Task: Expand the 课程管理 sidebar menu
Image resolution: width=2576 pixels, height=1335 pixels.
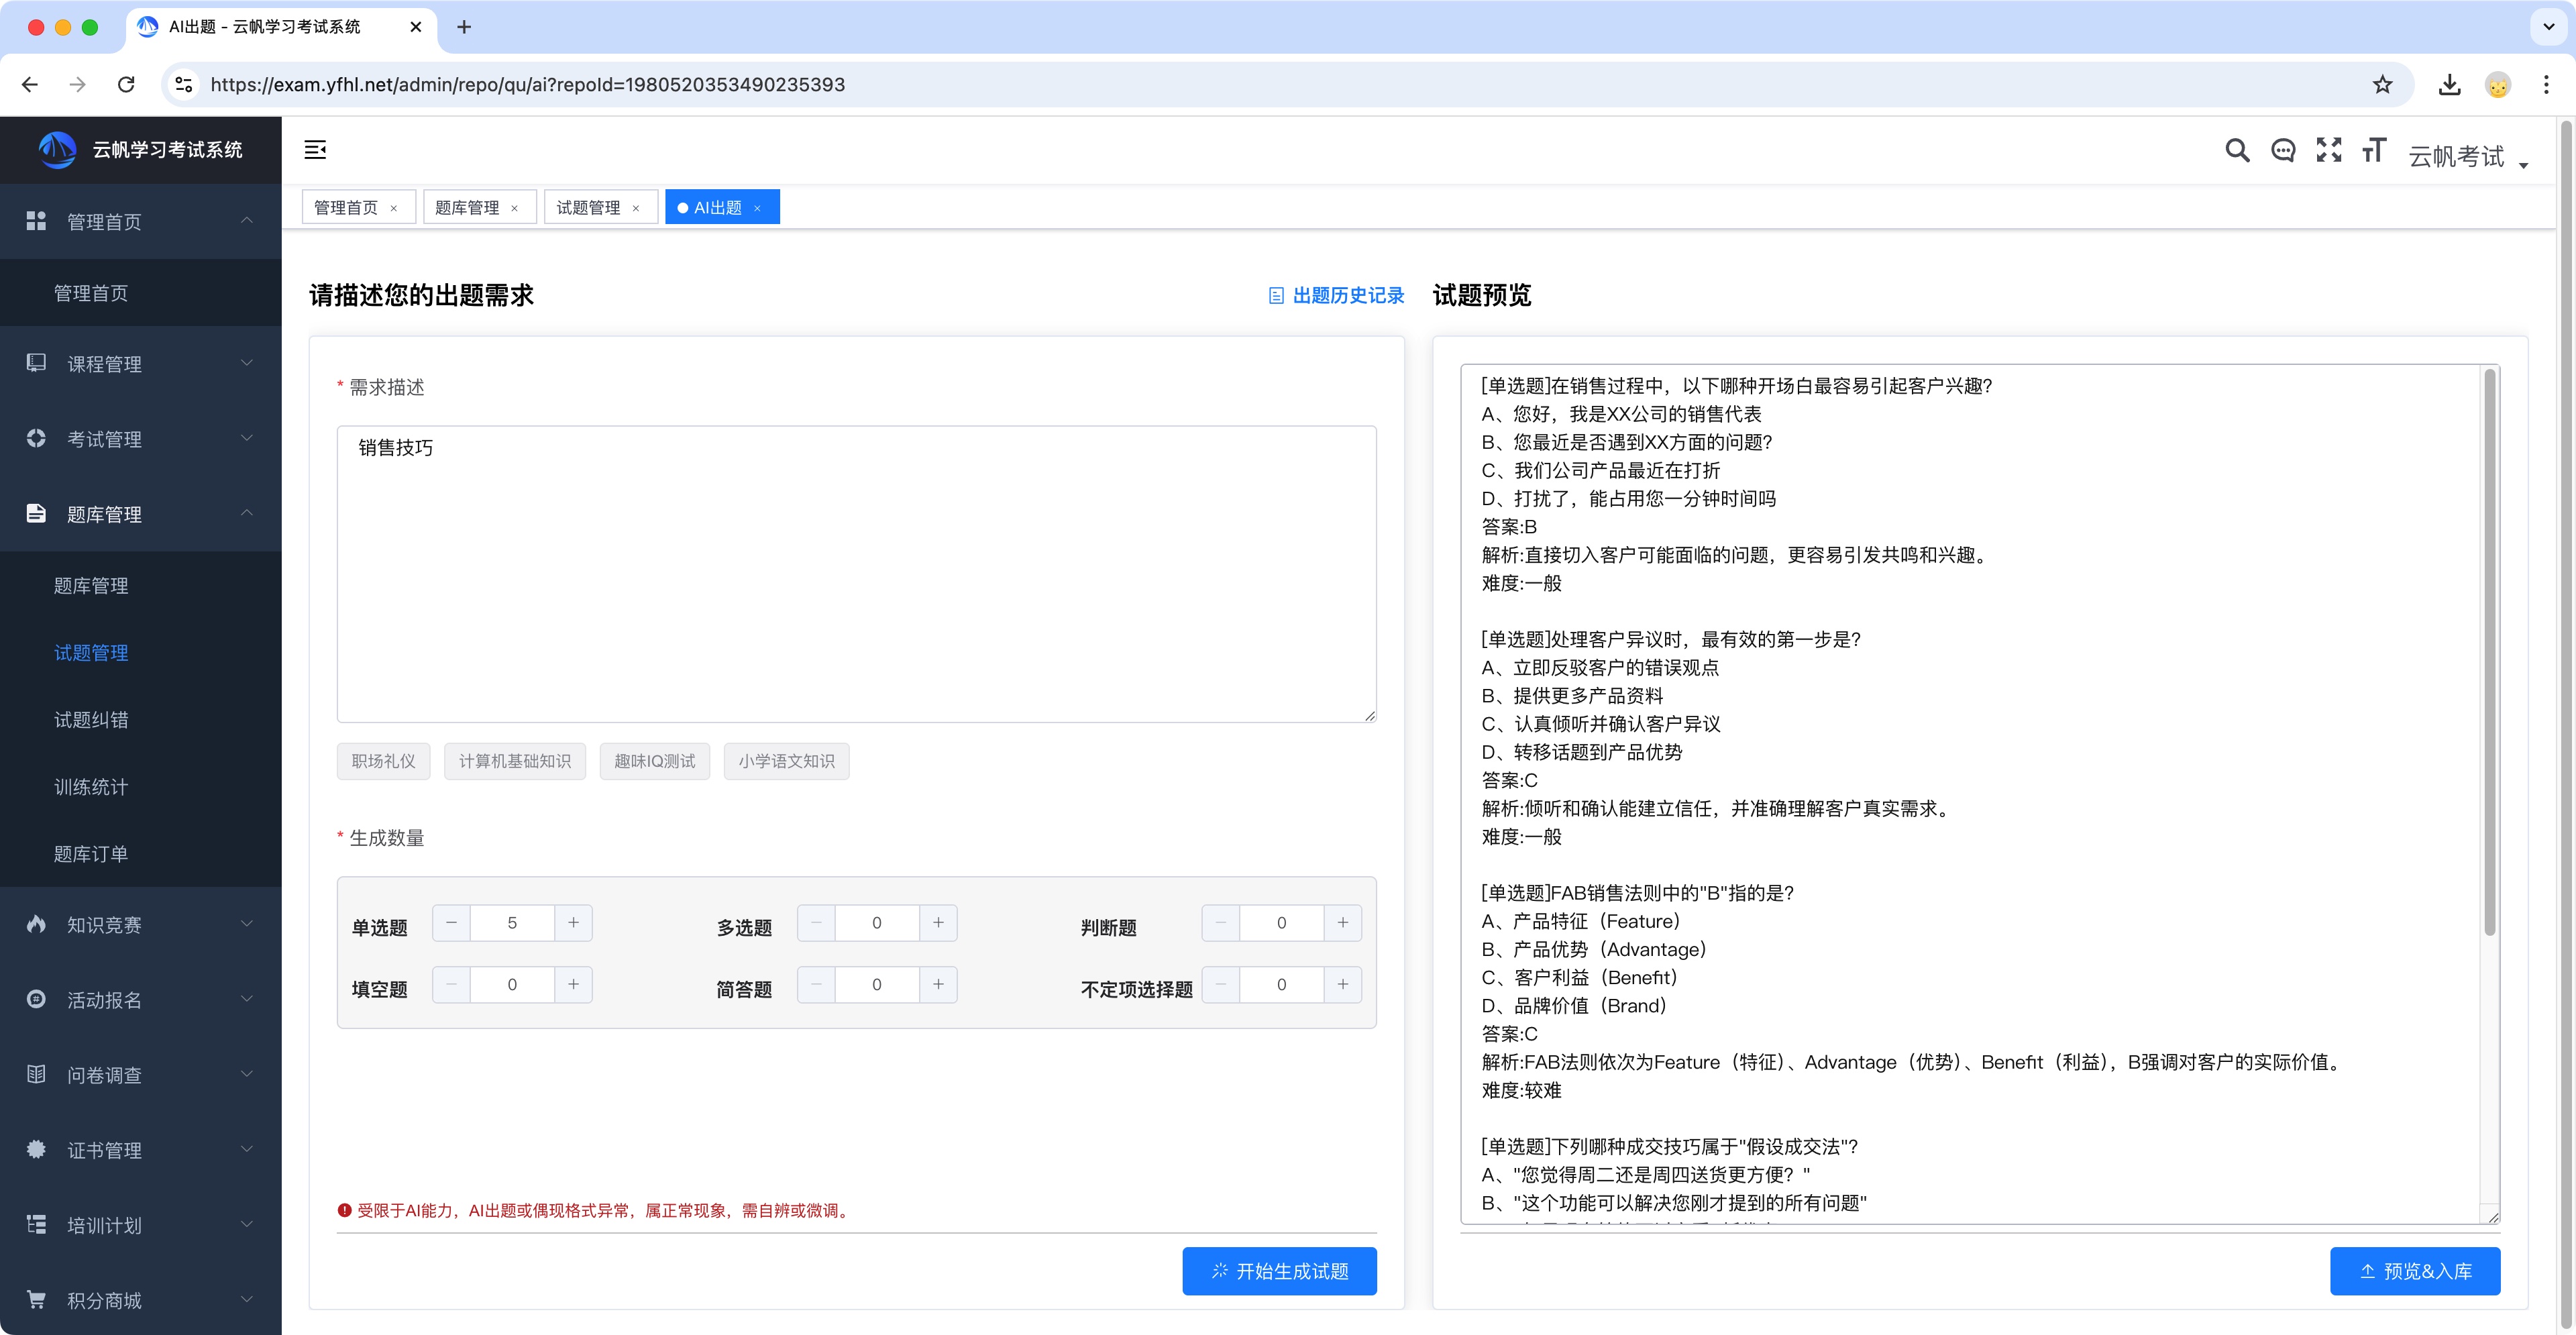Action: pyautogui.click(x=140, y=364)
